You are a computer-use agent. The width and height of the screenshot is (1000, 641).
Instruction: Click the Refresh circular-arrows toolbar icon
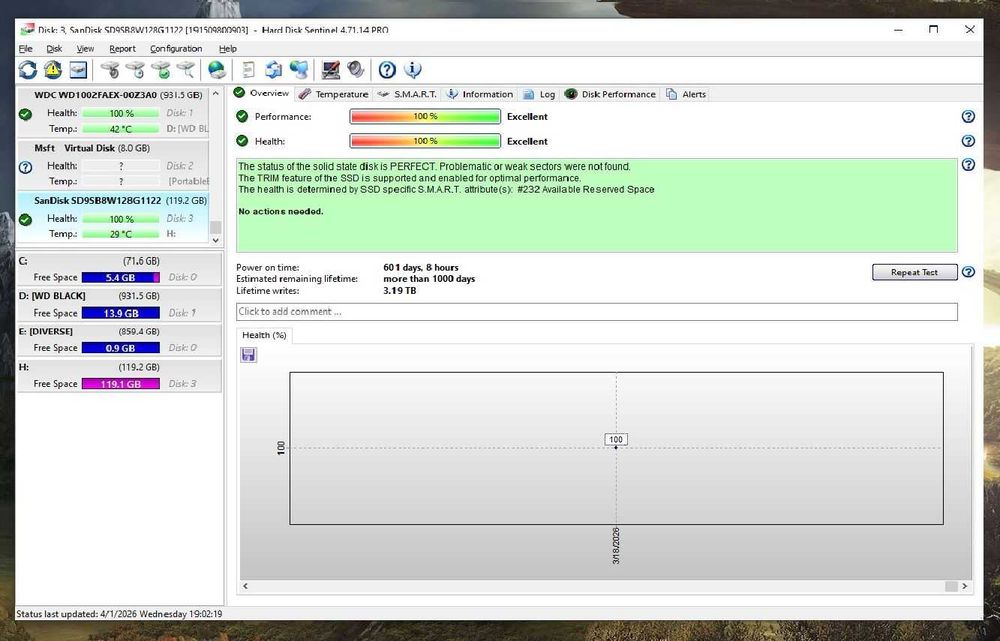coord(27,70)
